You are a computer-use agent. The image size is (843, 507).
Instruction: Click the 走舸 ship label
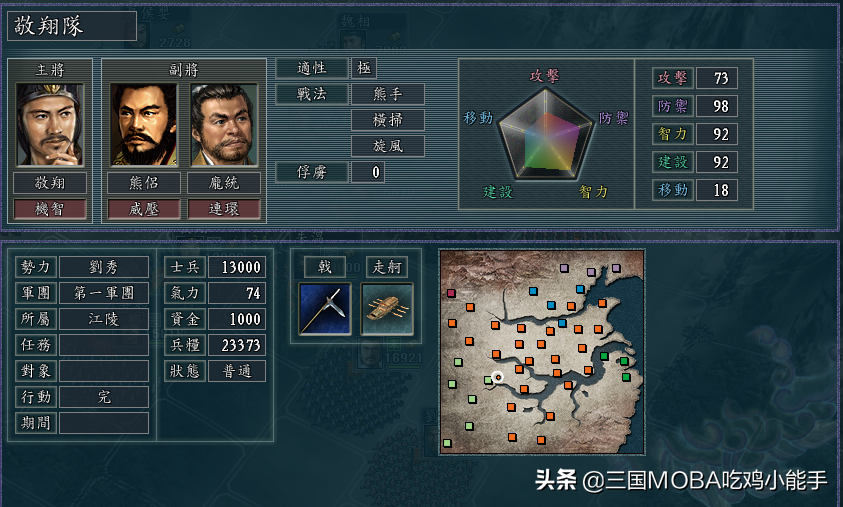[x=387, y=267]
